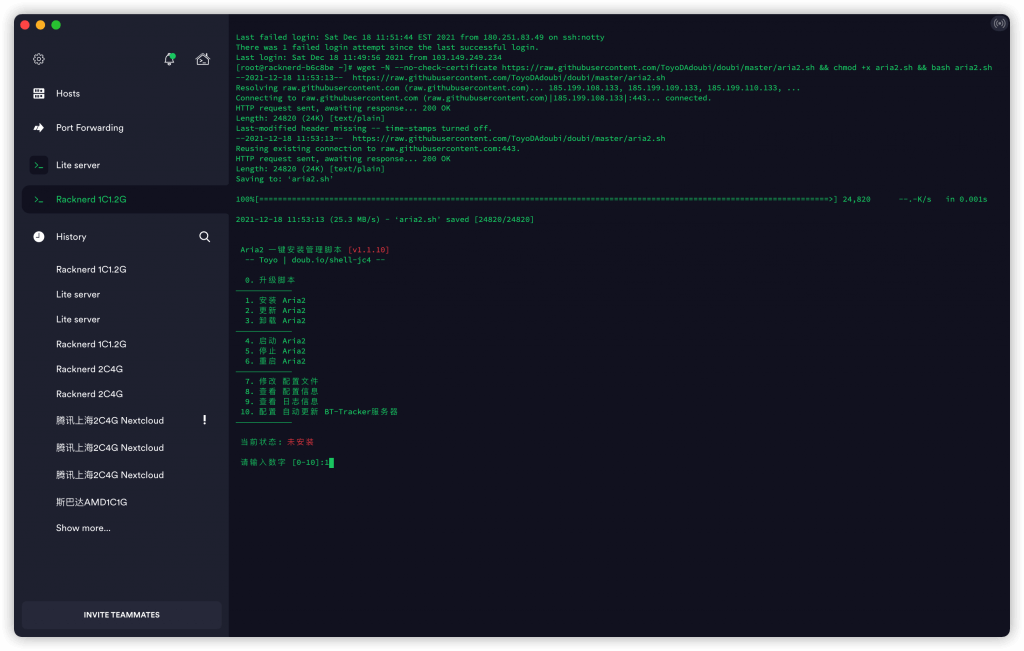Screen dimensions: 1024x651
Task: Open 斯巴达AMD1C1G from history
Action: click(91, 502)
